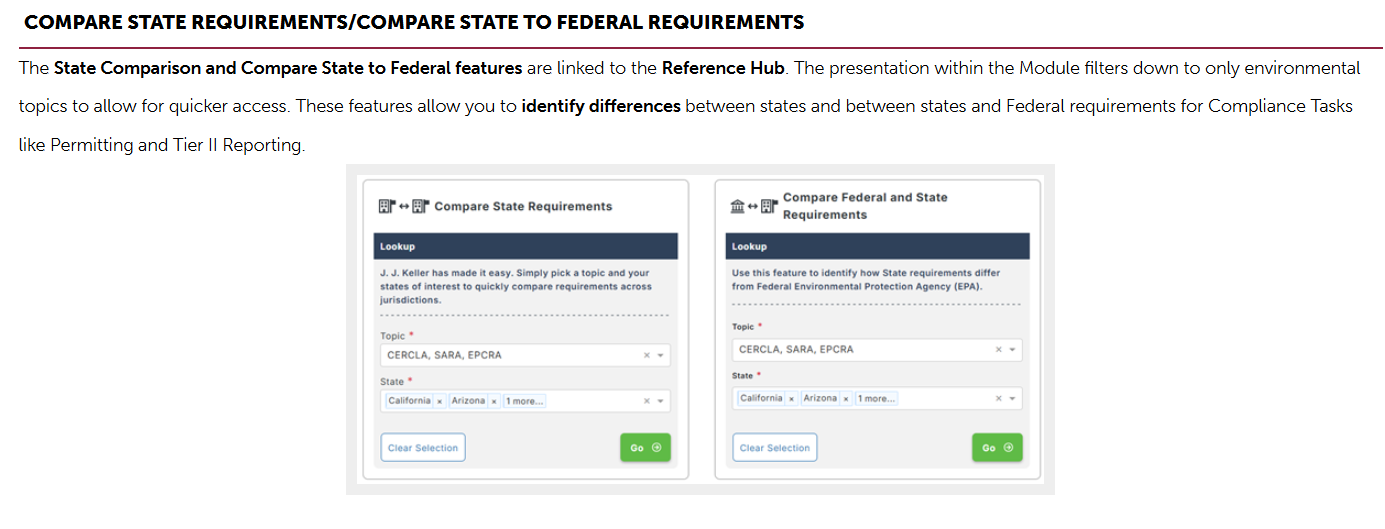
Task: Clear all states in right State field
Action: pos(998,398)
